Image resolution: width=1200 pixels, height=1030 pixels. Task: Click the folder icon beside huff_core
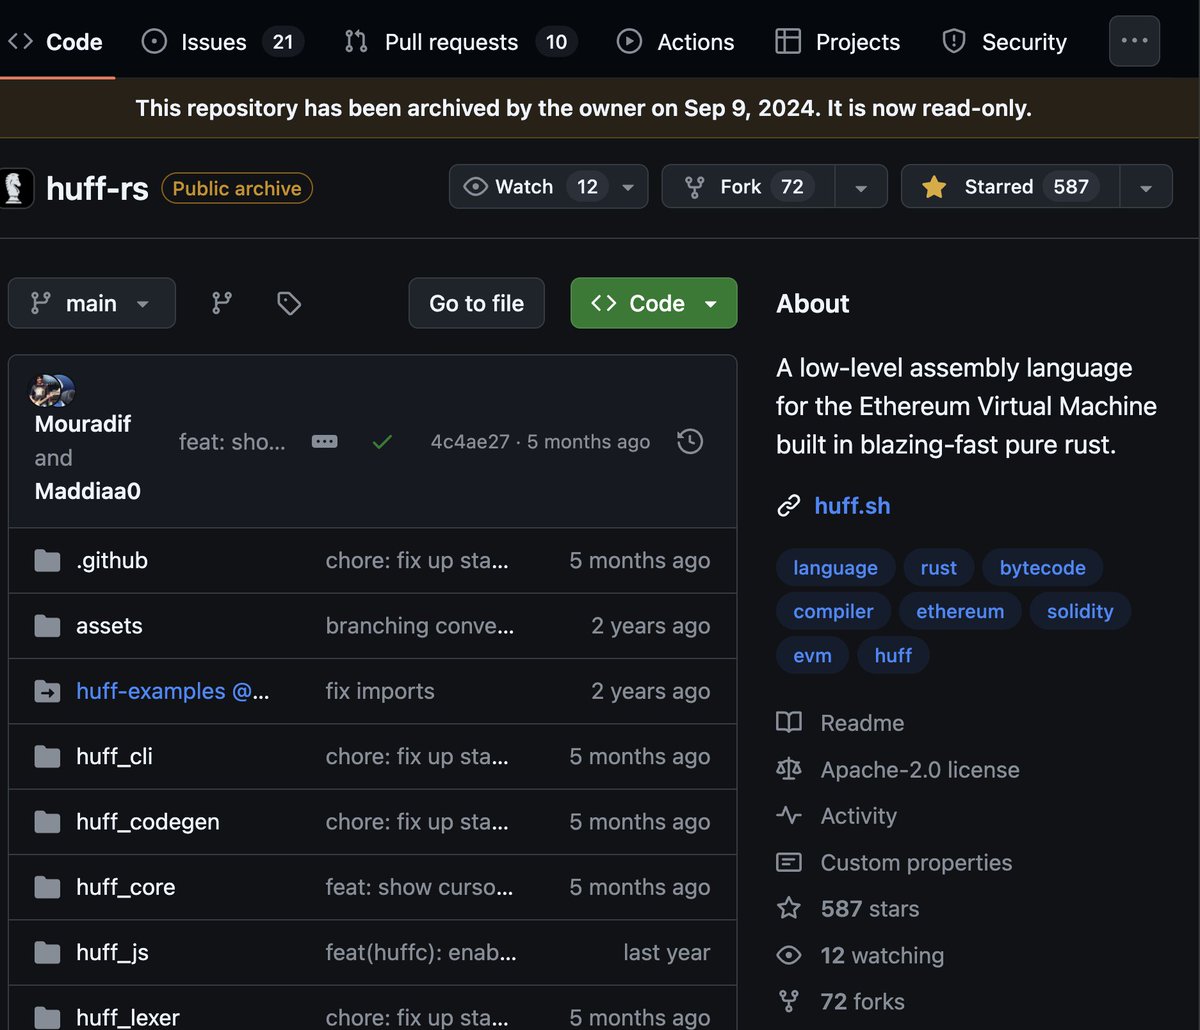coord(47,887)
